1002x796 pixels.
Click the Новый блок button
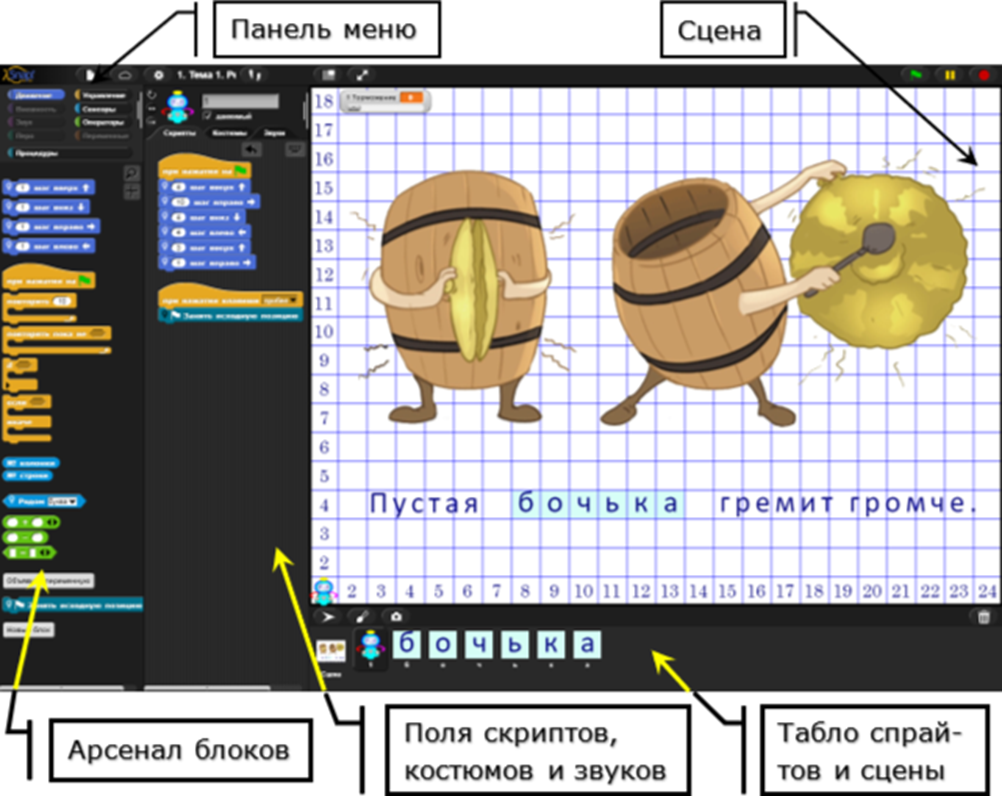point(28,630)
